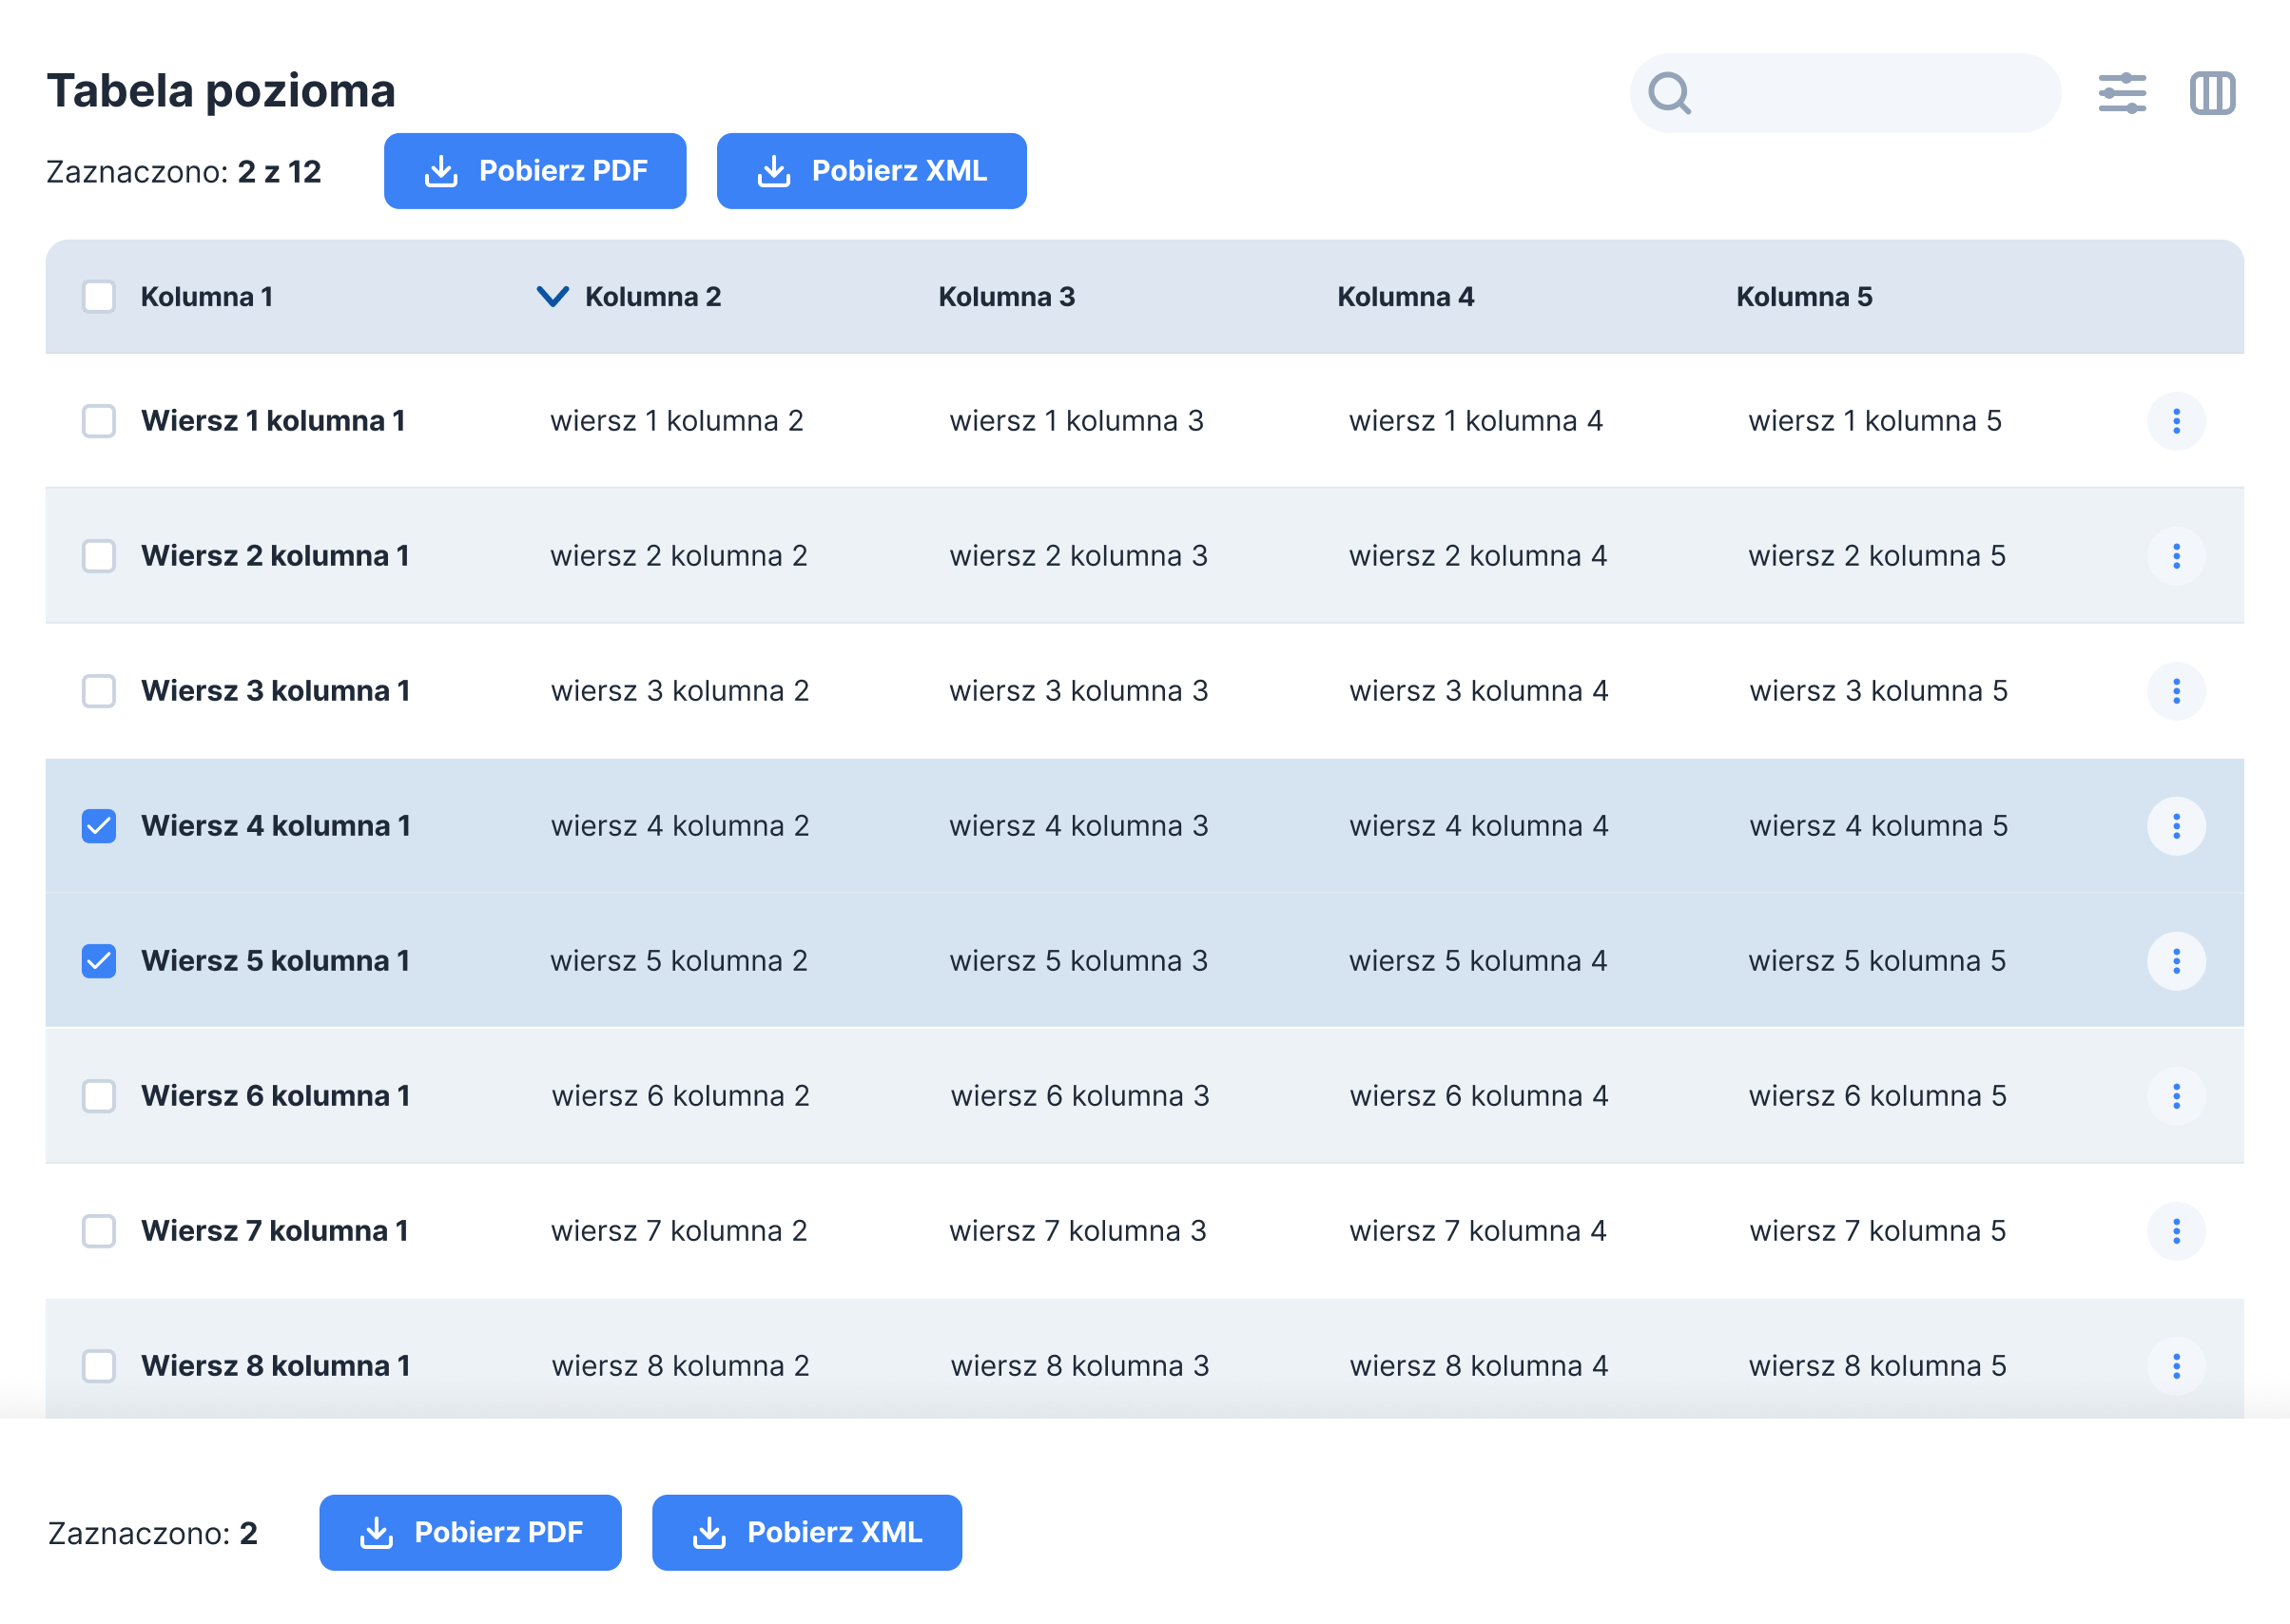The width and height of the screenshot is (2290, 1624).
Task: Open three-dot menu for row 6
Action: point(2175,1096)
